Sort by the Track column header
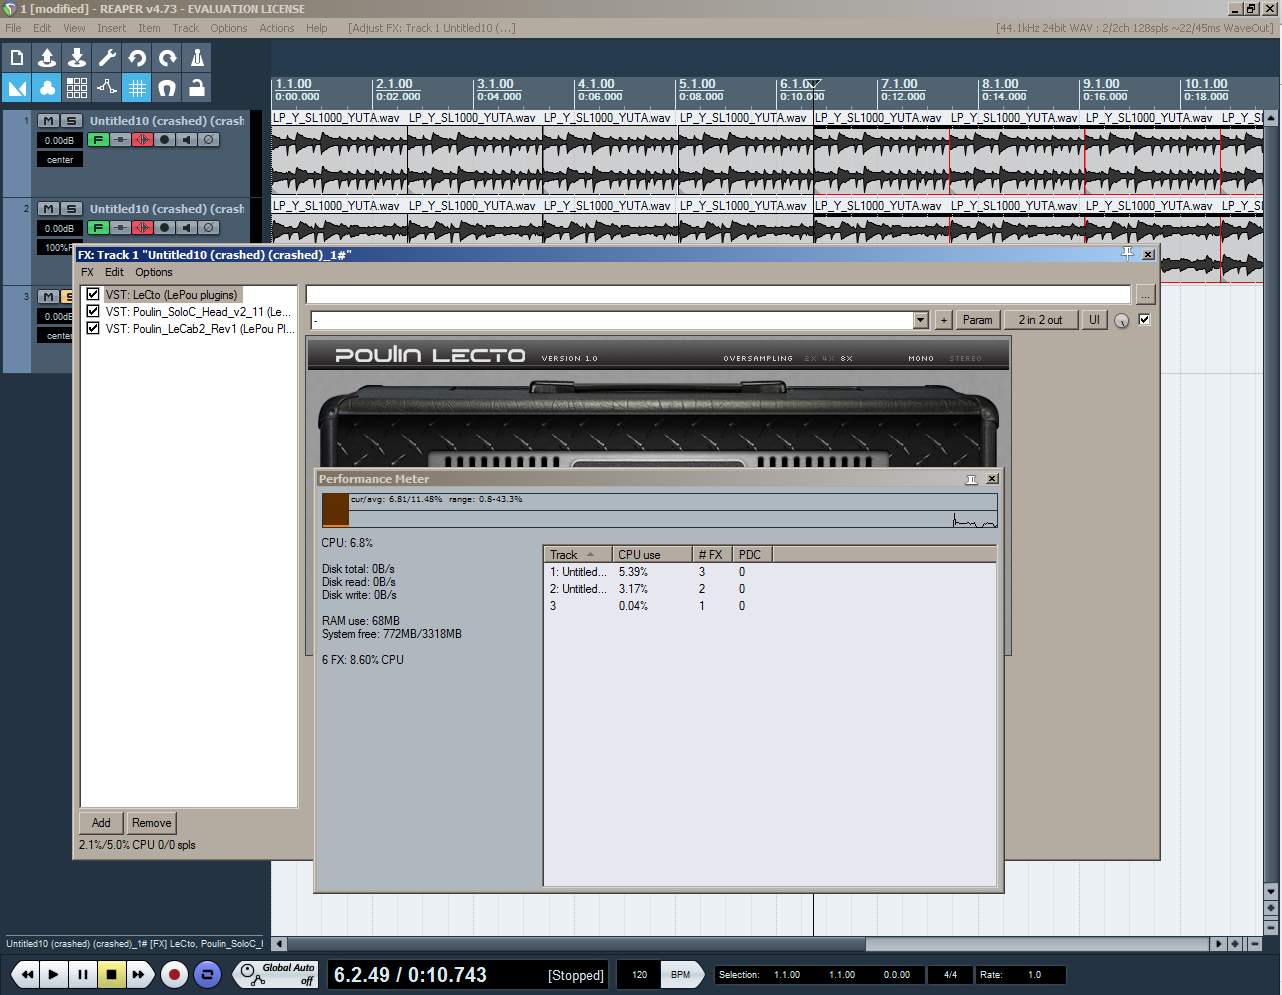1282x995 pixels. 572,554
